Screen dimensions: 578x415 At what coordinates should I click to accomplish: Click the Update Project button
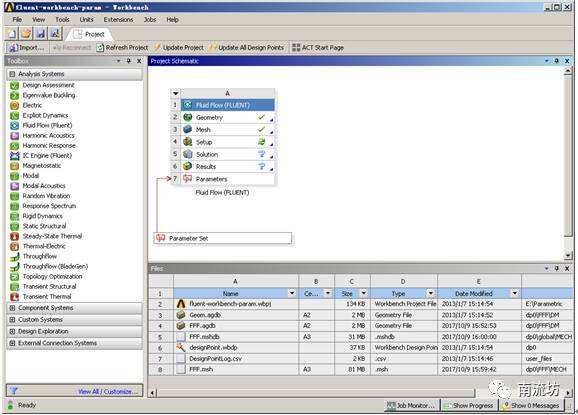pos(179,48)
